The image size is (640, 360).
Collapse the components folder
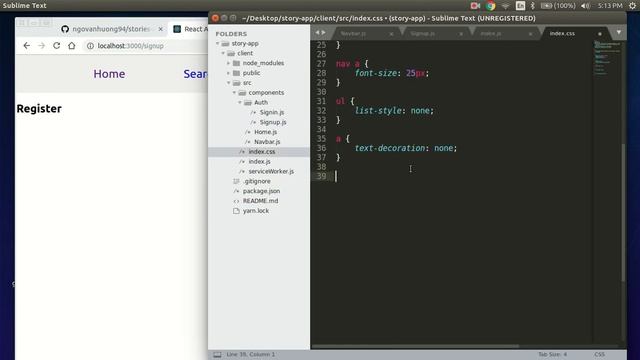point(234,93)
